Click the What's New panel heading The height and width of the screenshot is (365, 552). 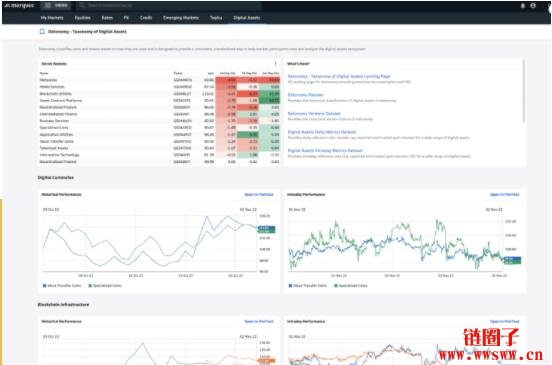[x=298, y=64]
